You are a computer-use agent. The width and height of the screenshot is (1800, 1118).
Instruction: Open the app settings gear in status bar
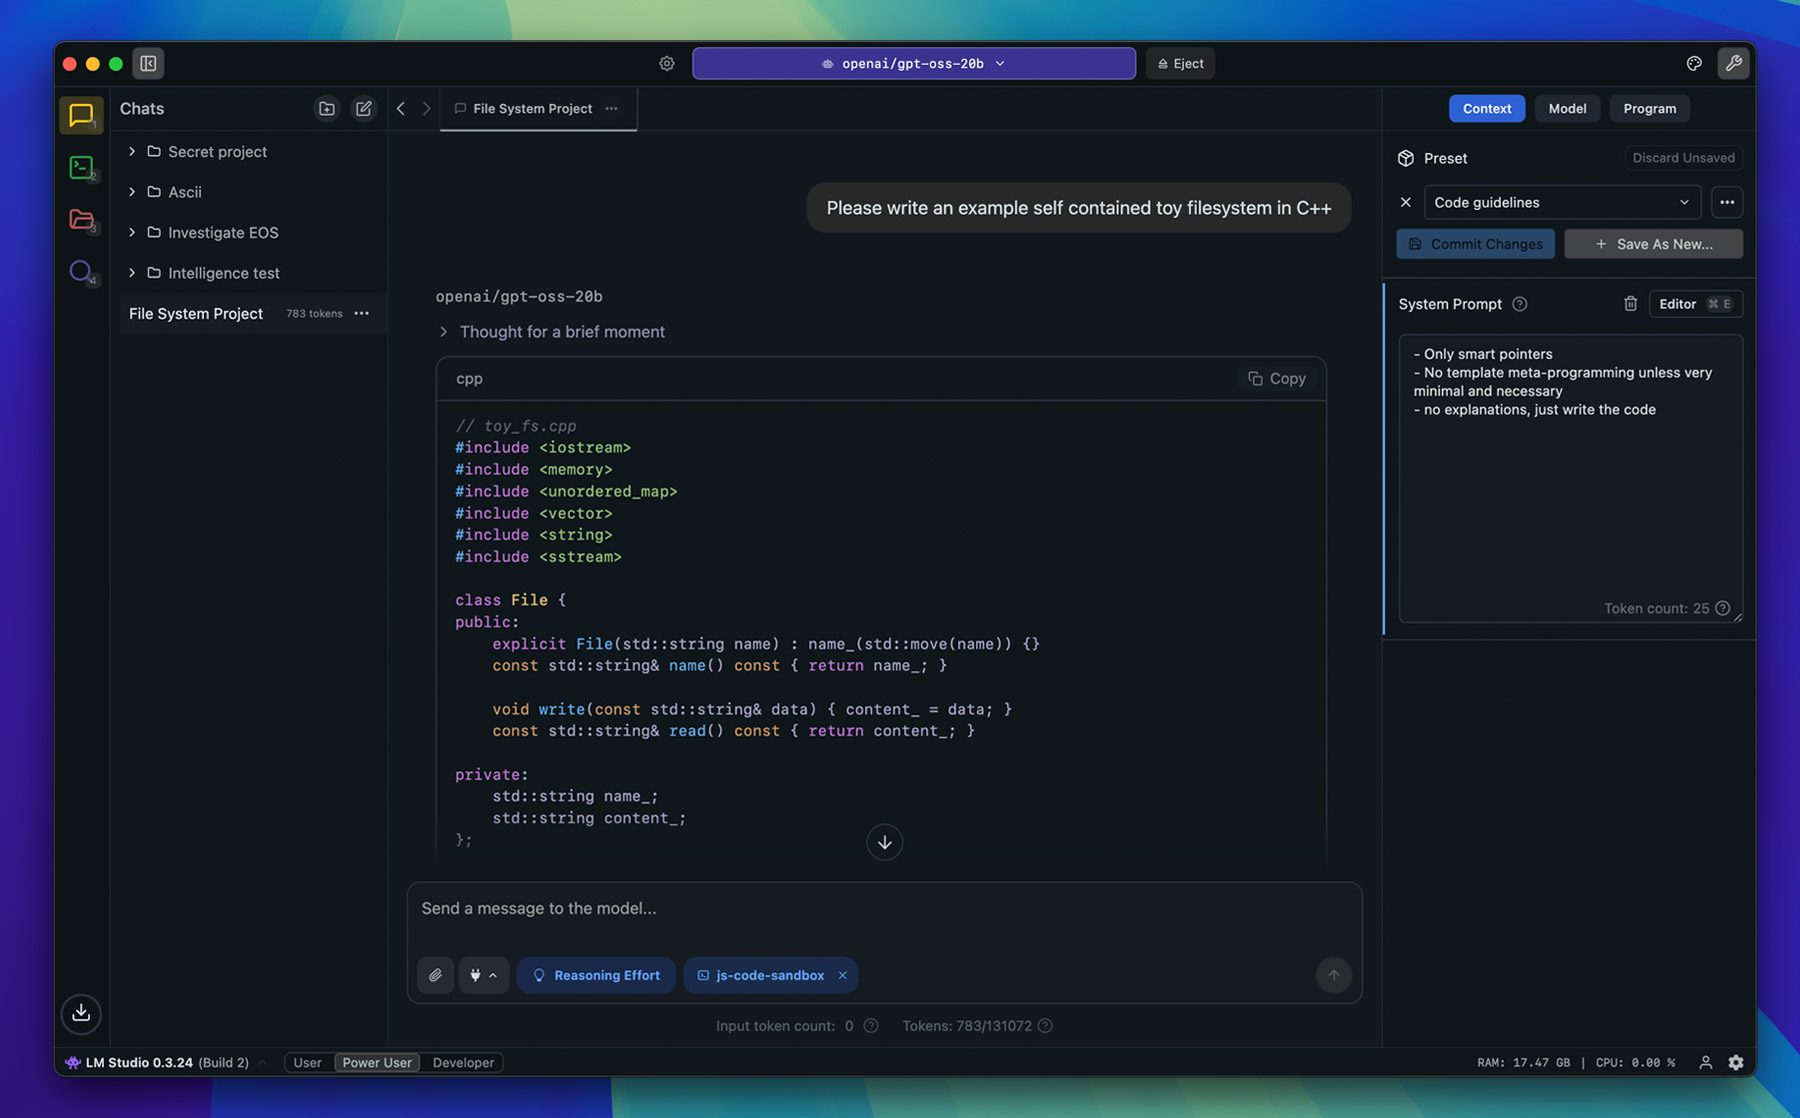[1736, 1062]
